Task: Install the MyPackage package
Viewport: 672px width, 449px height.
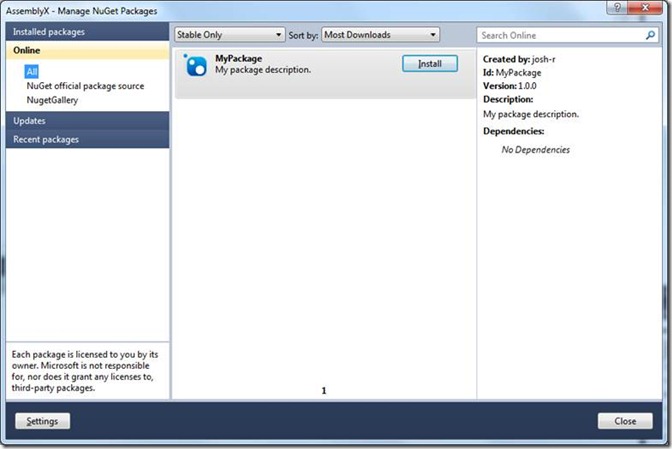Action: click(x=430, y=64)
